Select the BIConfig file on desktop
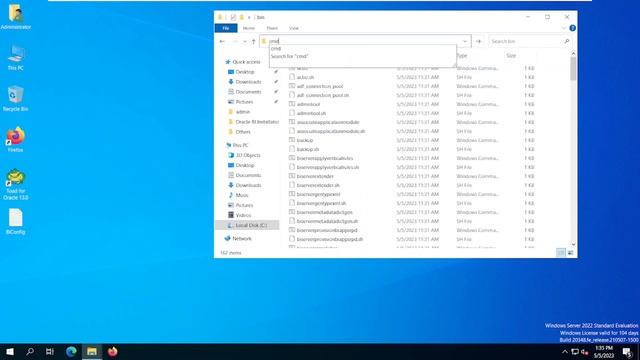 pyautogui.click(x=16, y=221)
